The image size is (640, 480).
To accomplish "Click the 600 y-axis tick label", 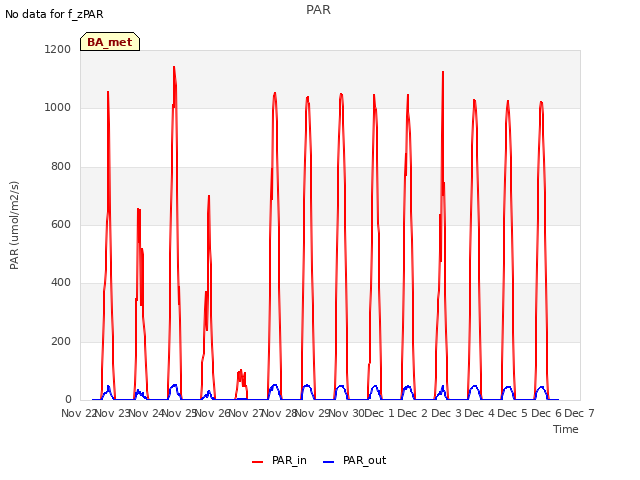I will (x=61, y=224).
